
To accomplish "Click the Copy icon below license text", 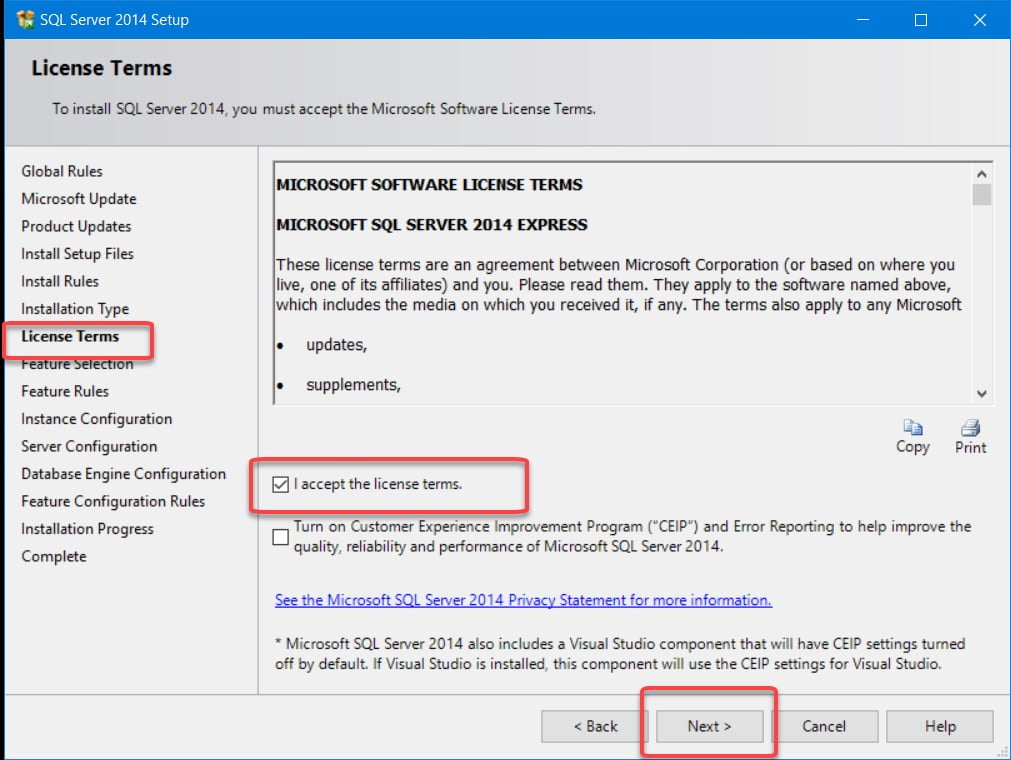I will (912, 428).
